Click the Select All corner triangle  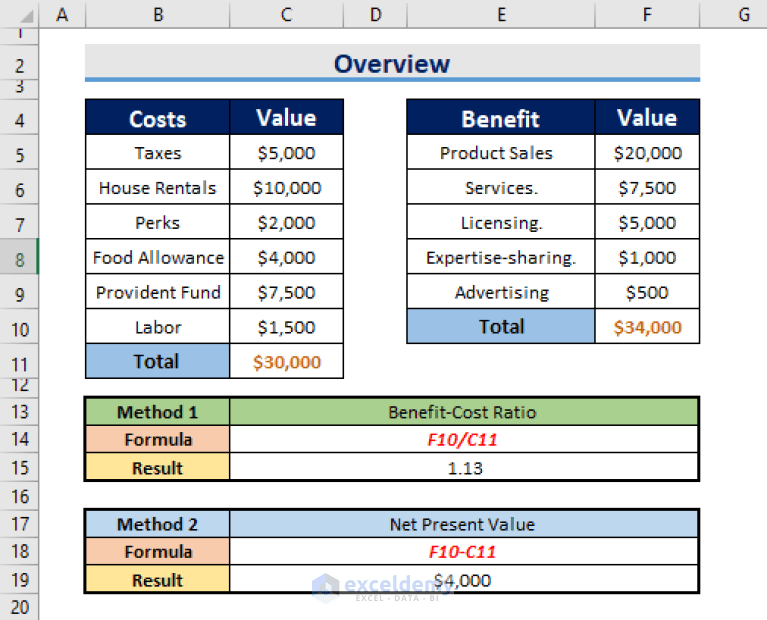(26, 16)
